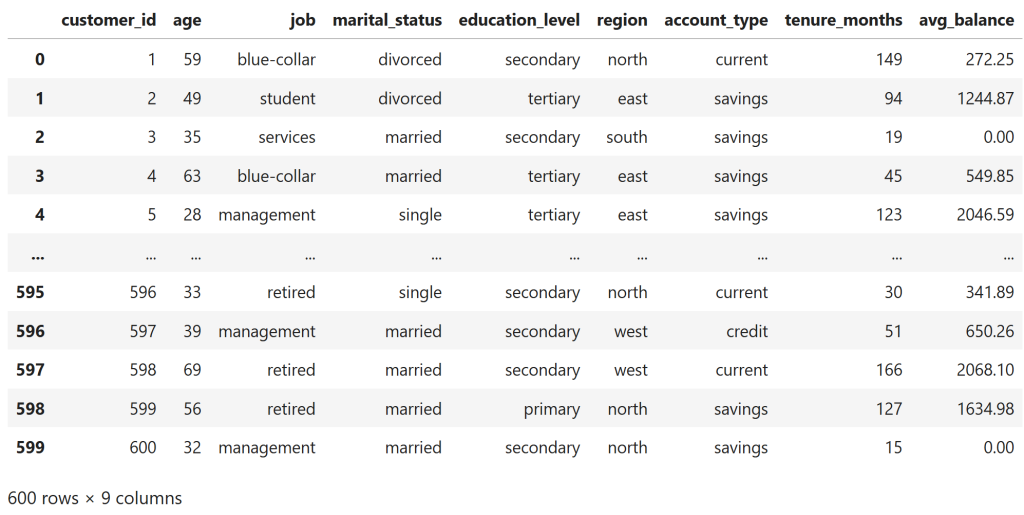This screenshot has height=515, width=1024.
Task: Select the tenure_months cell showing 166
Action: (887, 371)
